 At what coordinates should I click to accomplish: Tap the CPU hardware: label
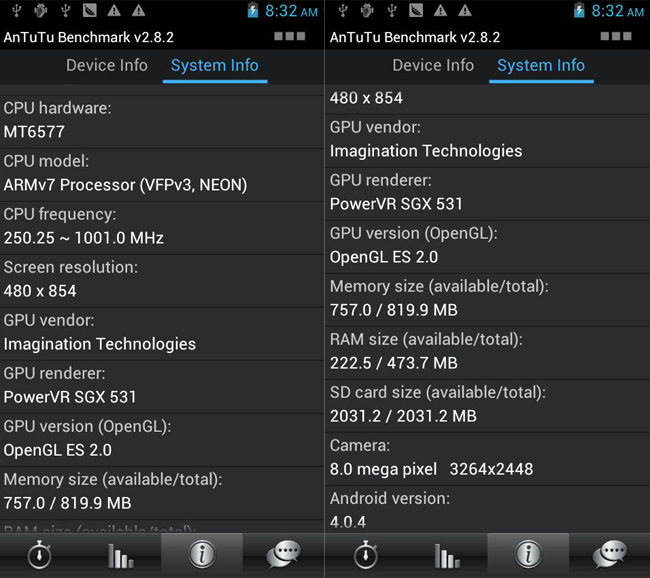point(57,109)
